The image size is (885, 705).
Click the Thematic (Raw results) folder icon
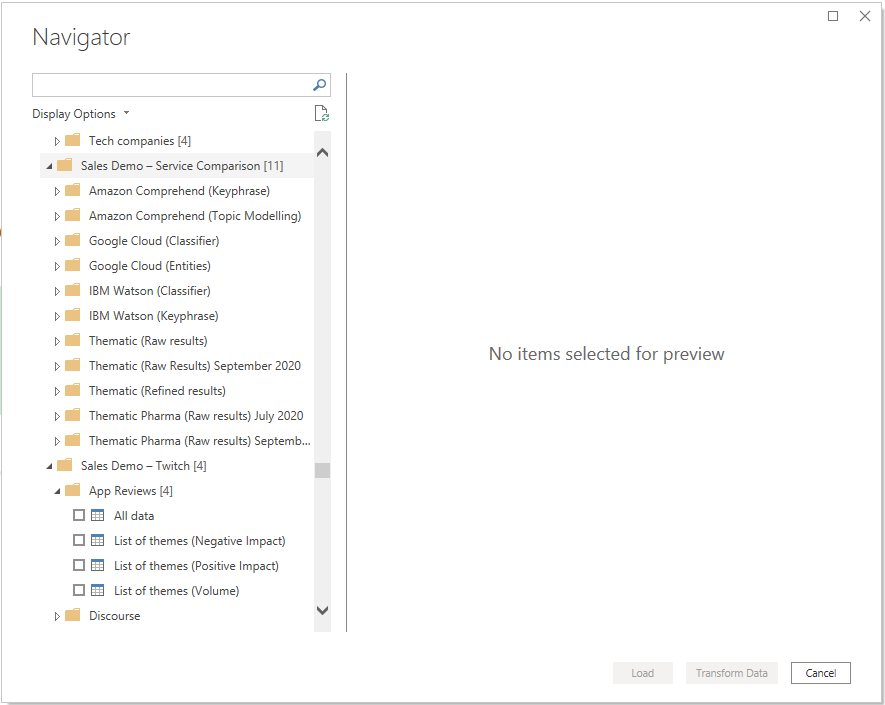[73, 340]
